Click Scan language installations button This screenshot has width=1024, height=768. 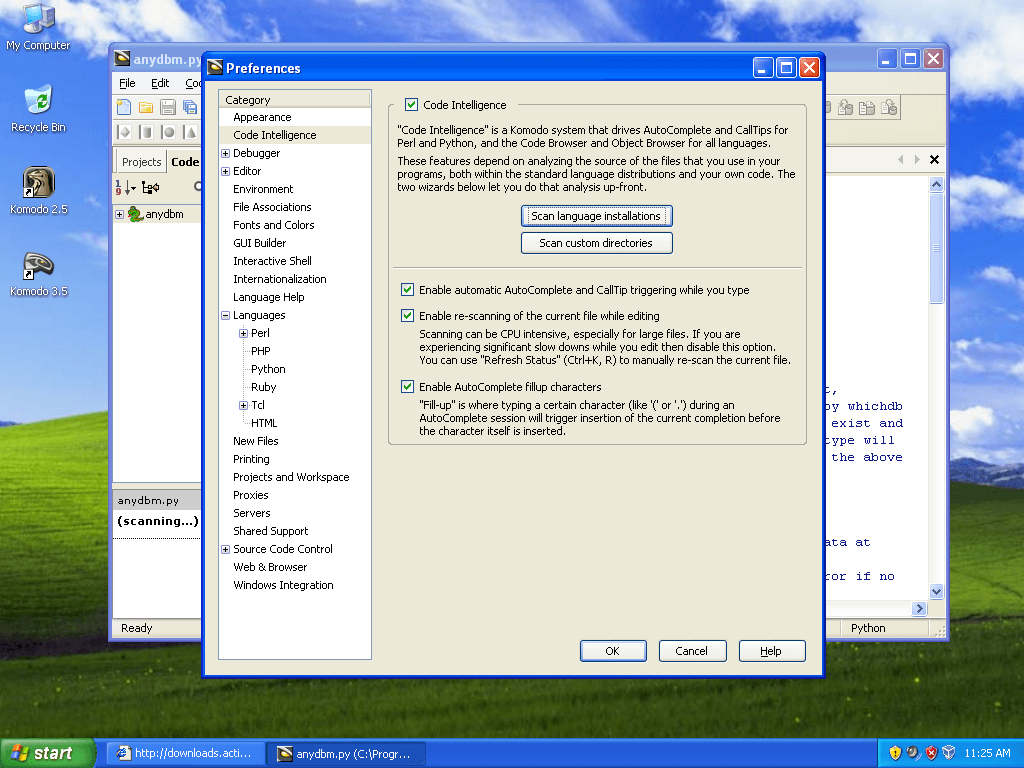(x=596, y=216)
